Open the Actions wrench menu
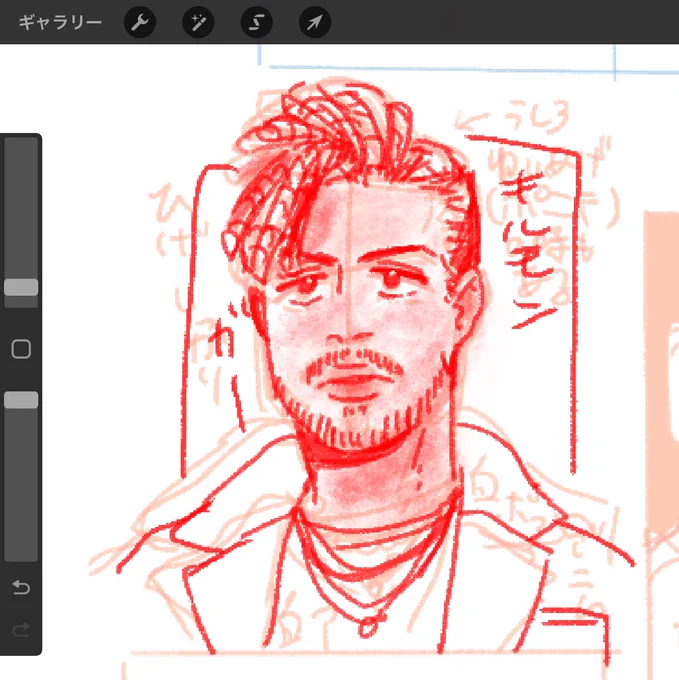Viewport: 679px width, 680px height. pos(140,22)
